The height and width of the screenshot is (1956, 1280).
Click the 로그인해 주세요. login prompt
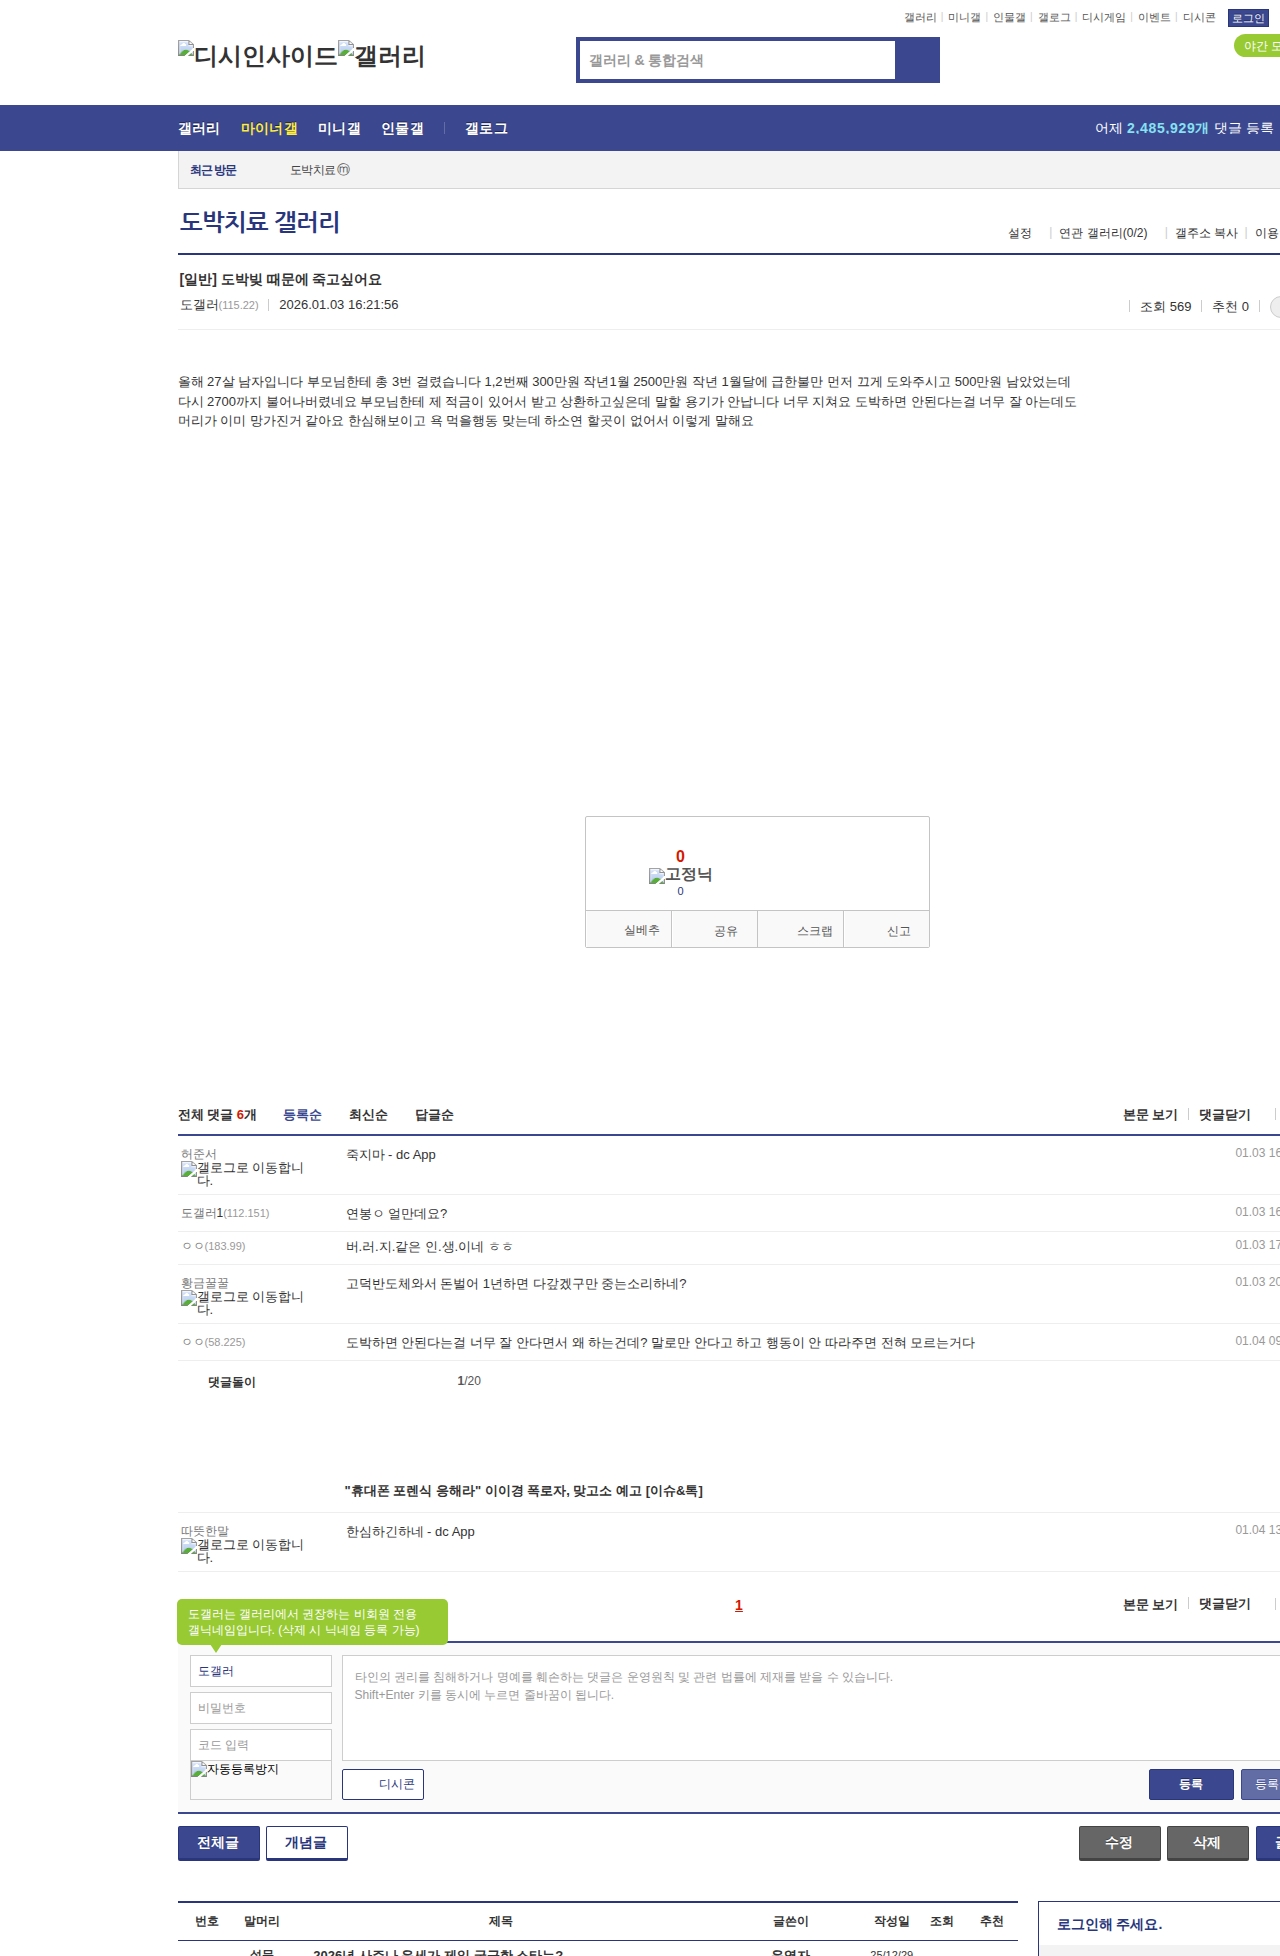1110,1924
